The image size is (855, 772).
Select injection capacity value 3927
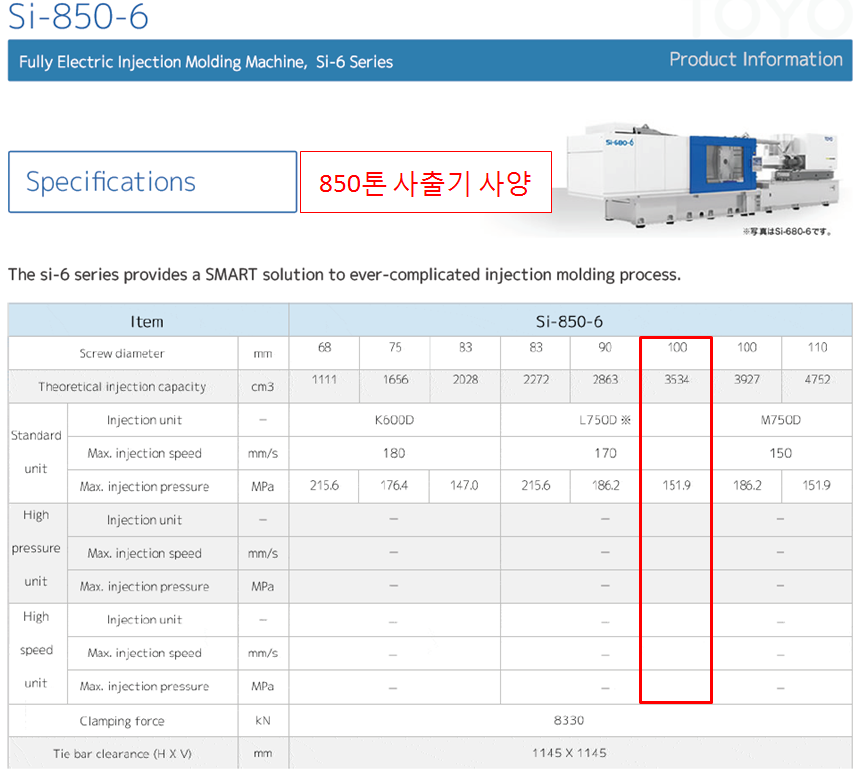point(746,379)
